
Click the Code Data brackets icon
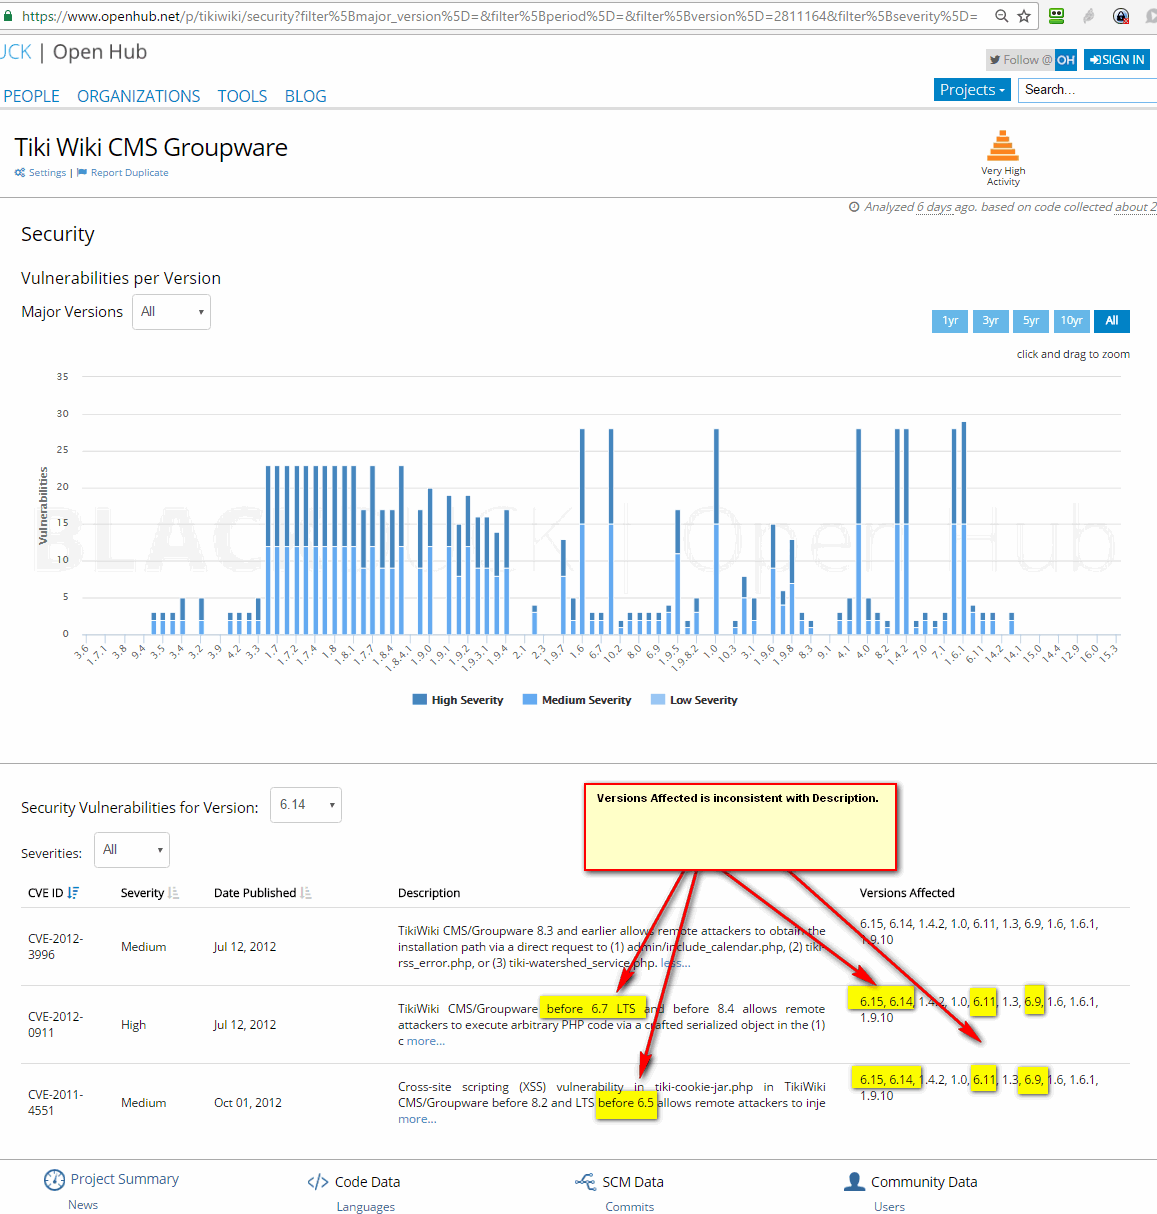tap(318, 1182)
